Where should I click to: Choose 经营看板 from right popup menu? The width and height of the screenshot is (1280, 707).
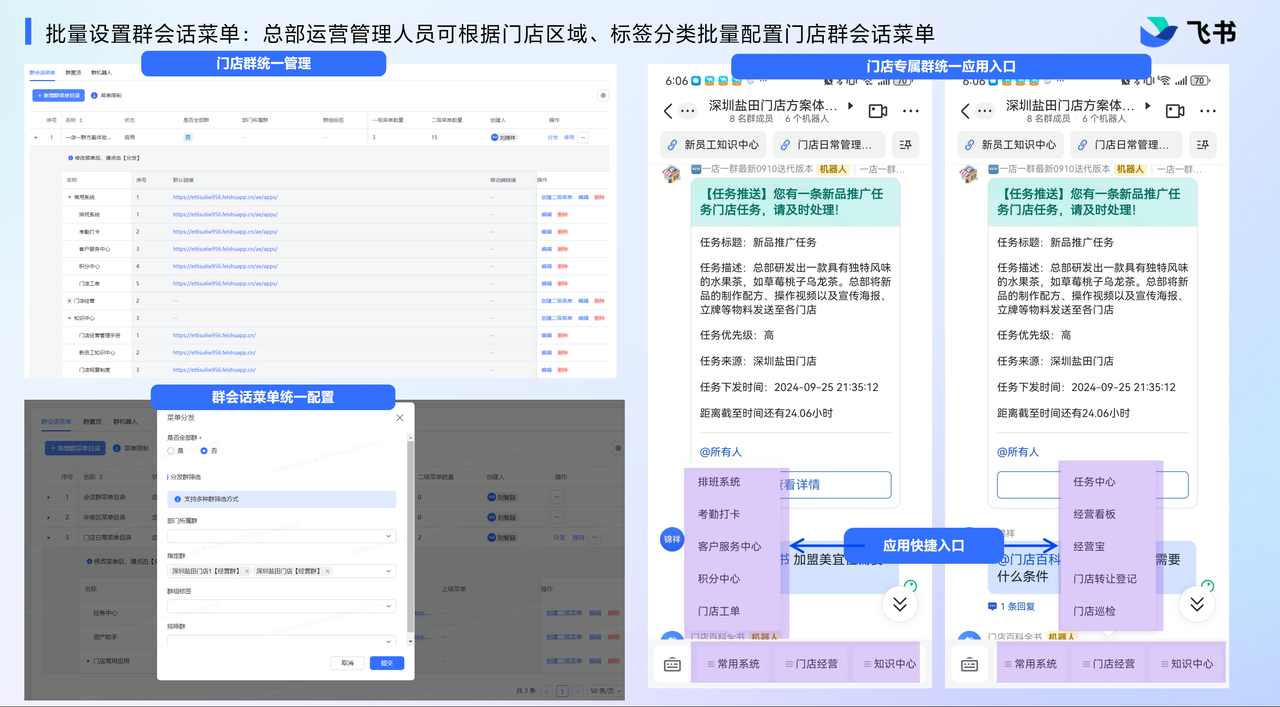pos(1094,514)
